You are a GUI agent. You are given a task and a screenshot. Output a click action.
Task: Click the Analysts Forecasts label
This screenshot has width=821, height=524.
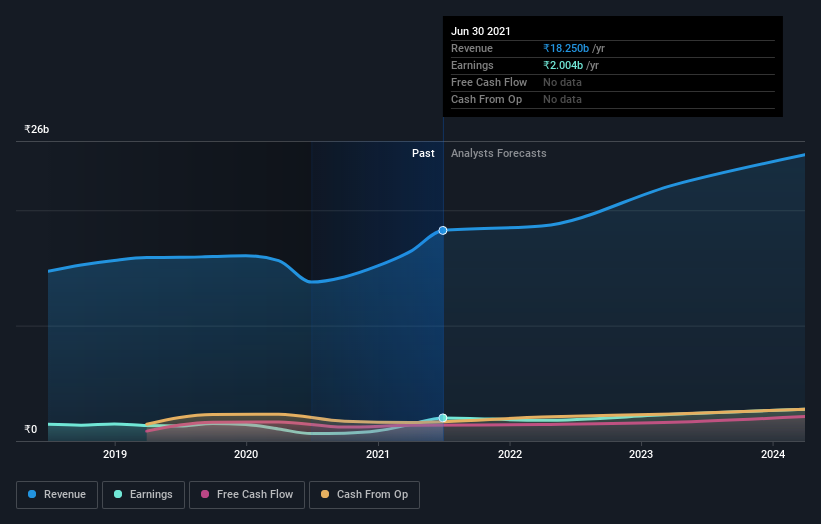tap(498, 153)
